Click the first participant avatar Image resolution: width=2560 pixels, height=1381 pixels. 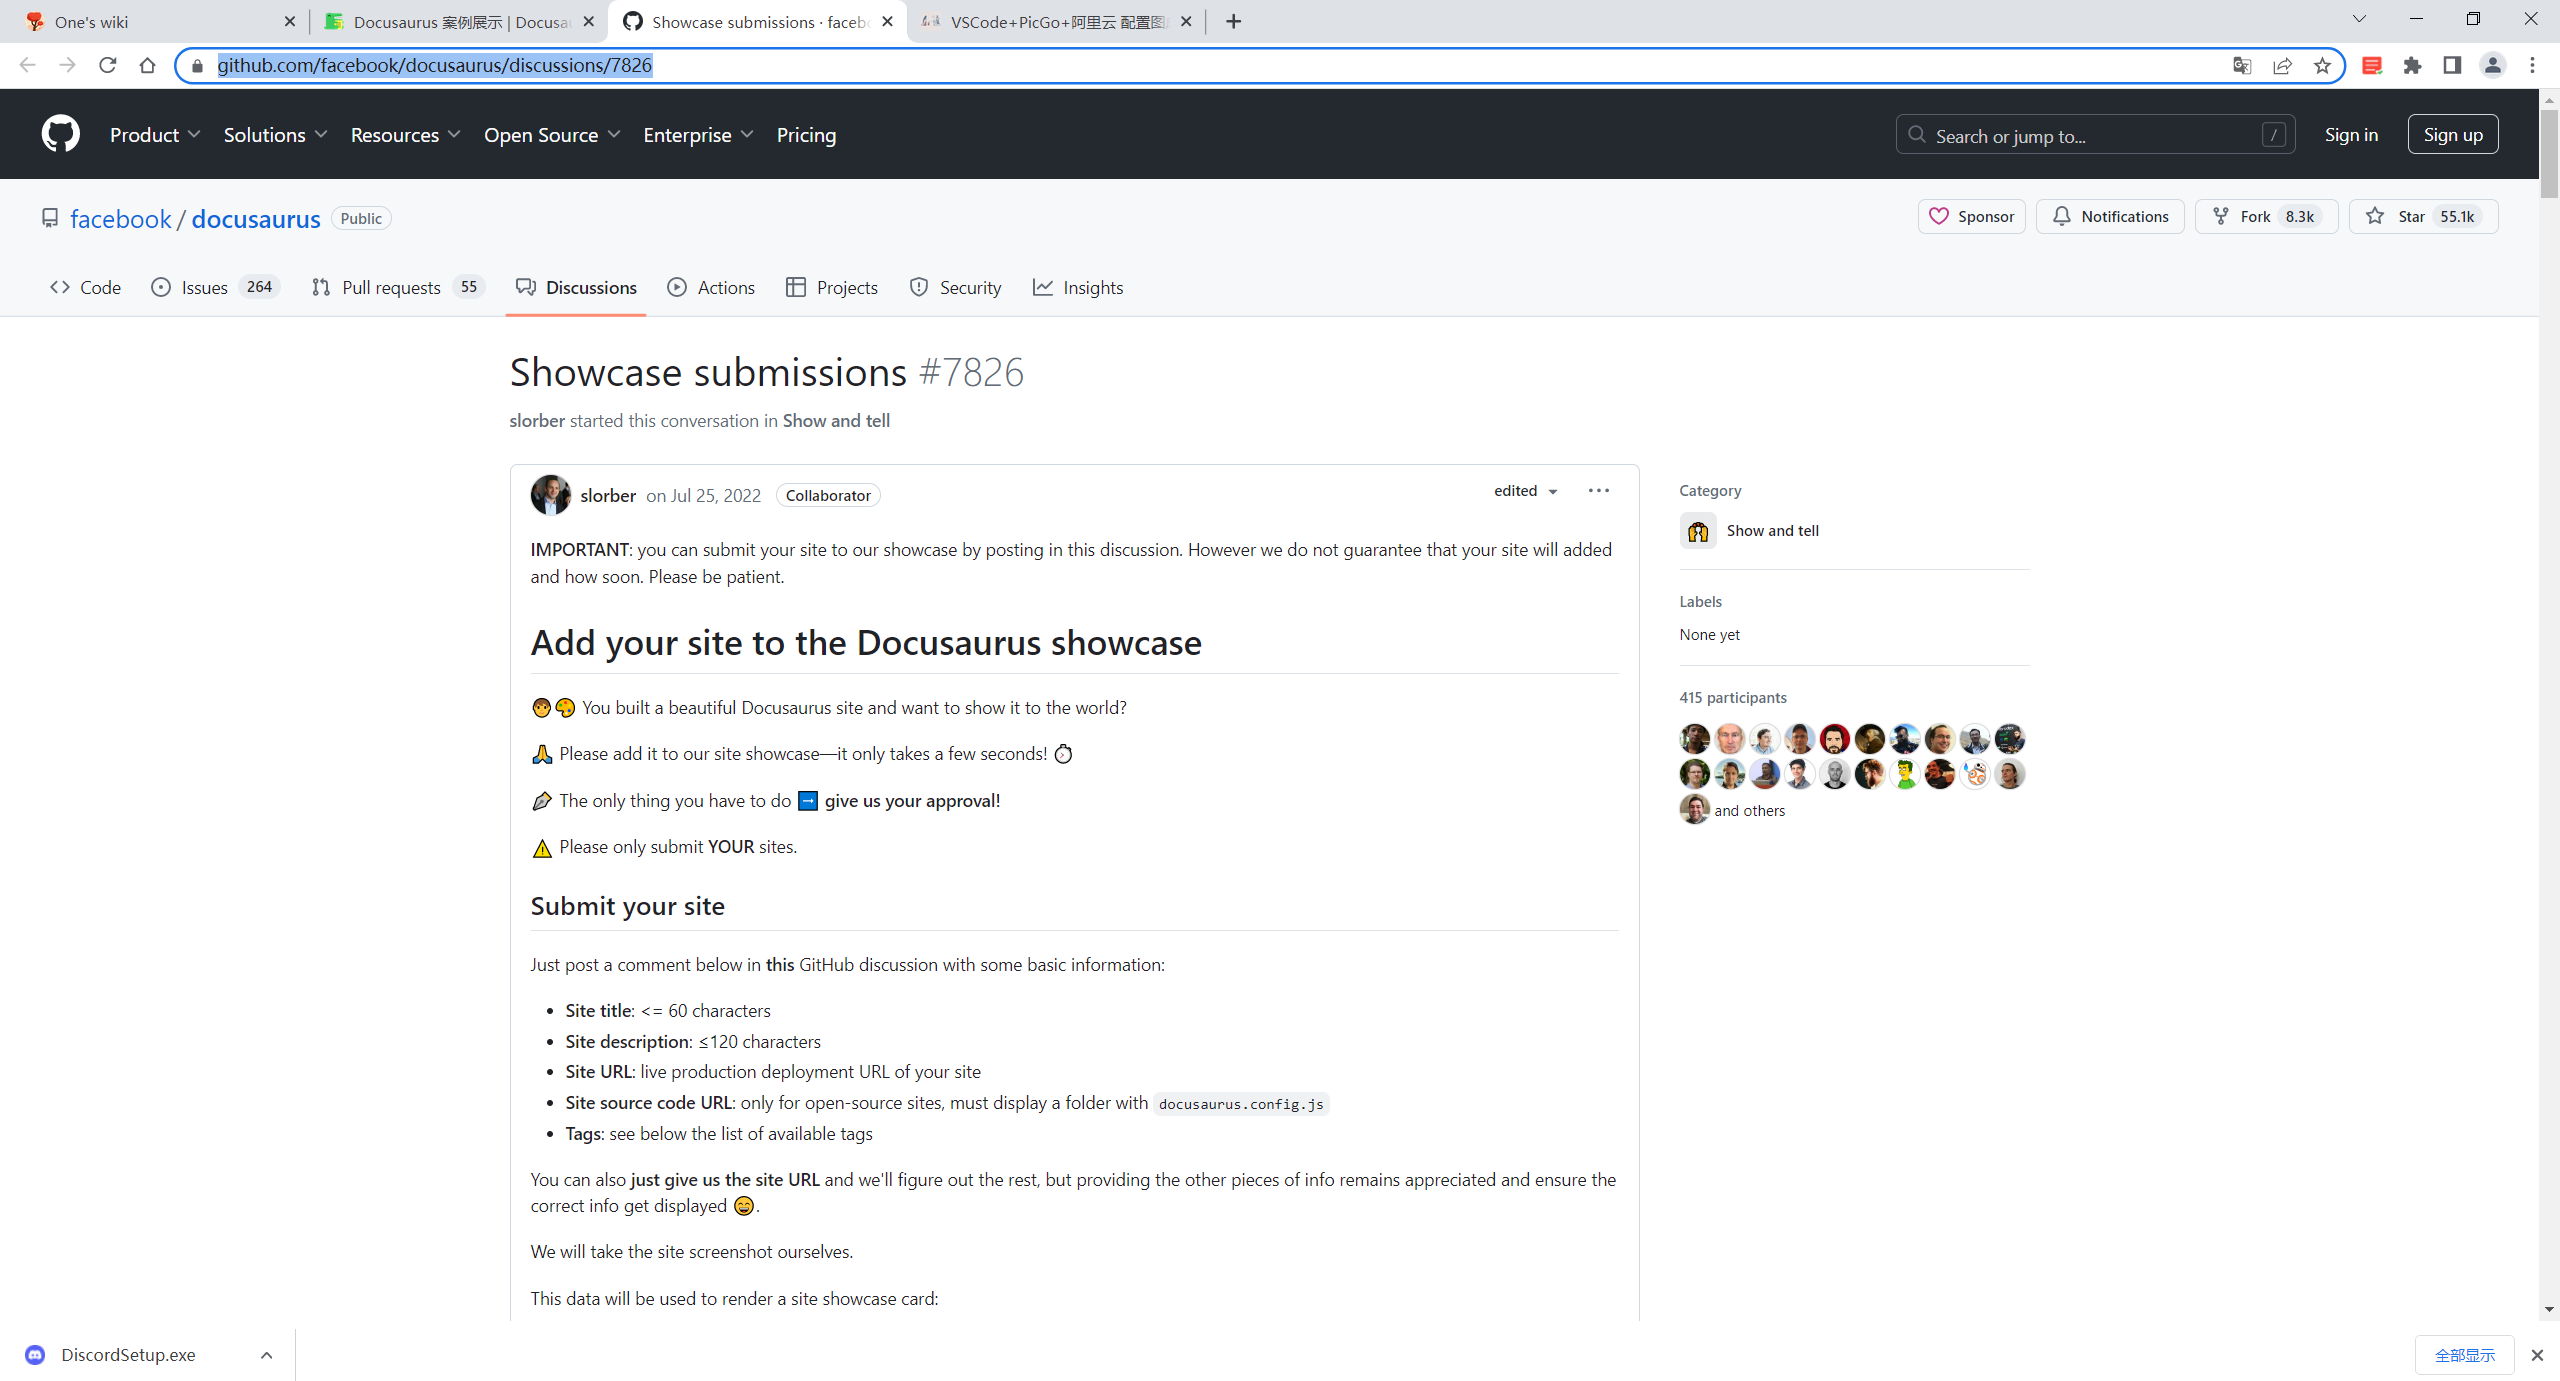1695,739
